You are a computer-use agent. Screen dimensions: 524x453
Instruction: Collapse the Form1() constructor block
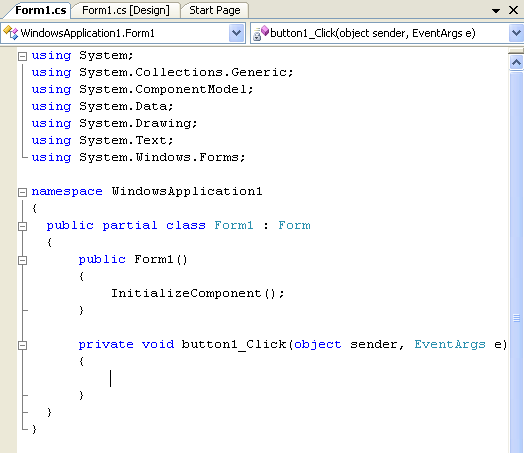click(x=22, y=260)
